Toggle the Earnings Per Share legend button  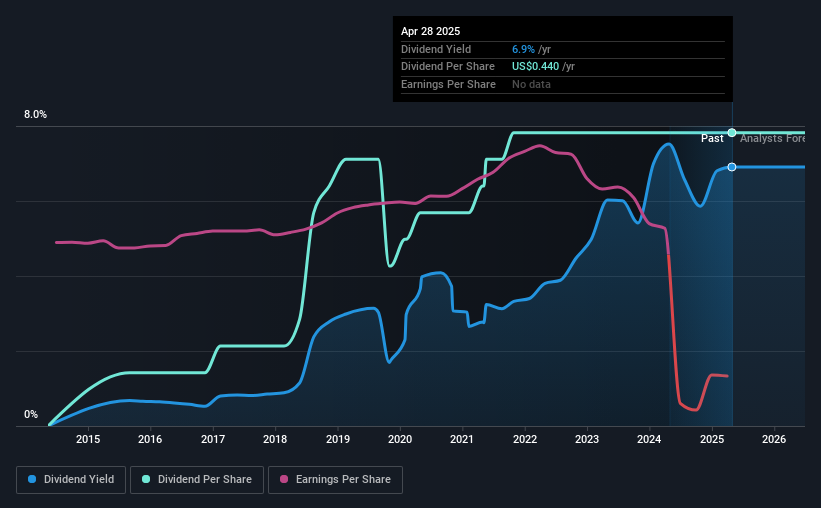click(335, 480)
